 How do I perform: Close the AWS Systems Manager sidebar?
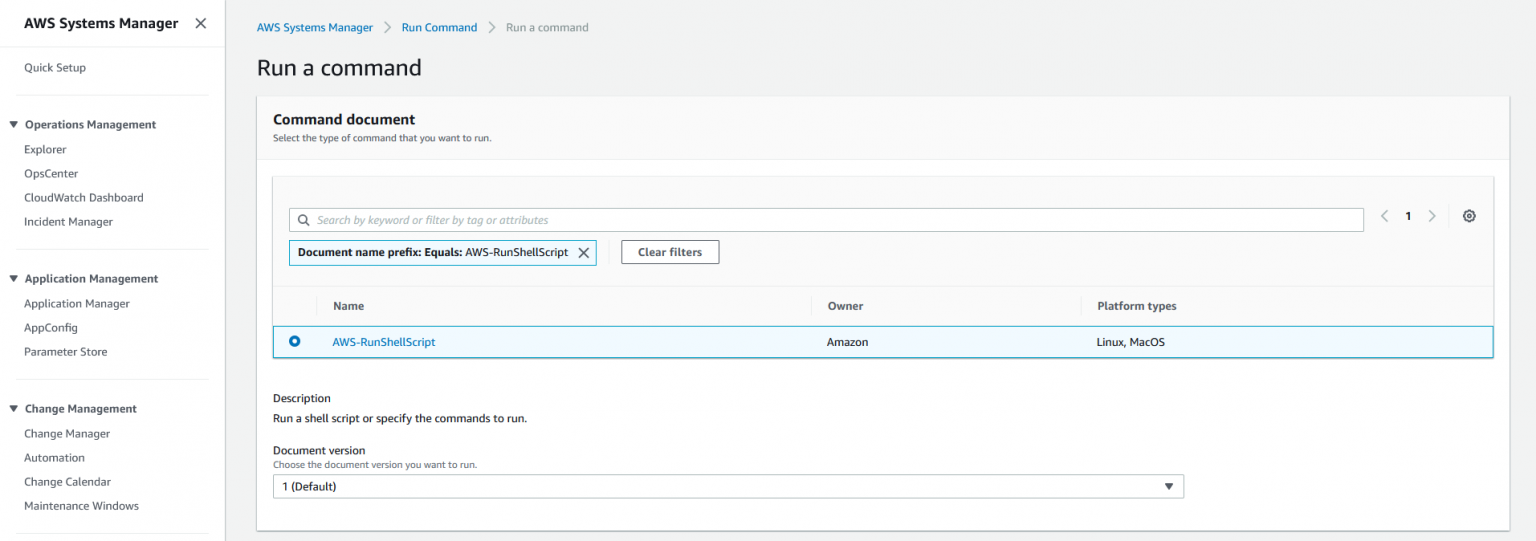click(x=200, y=23)
